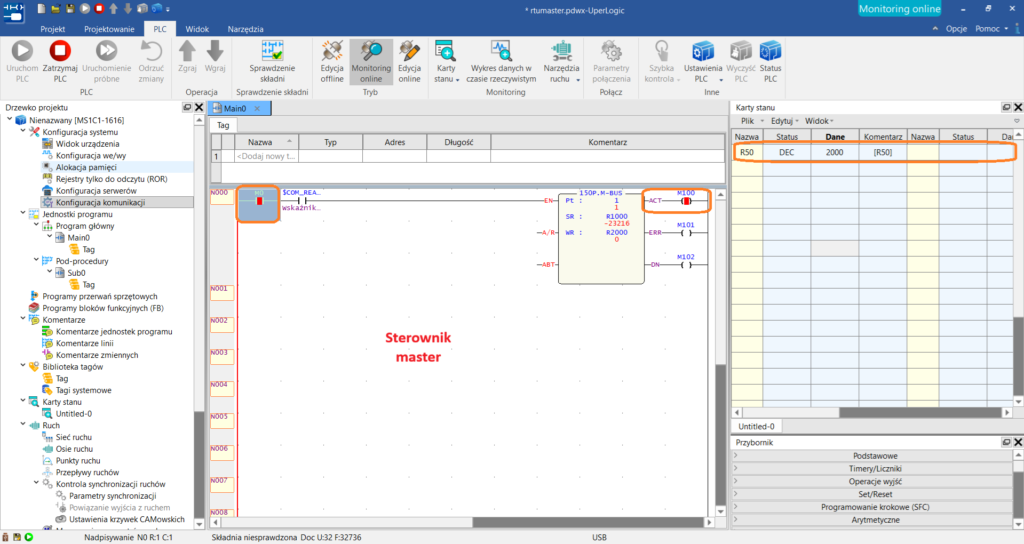Screen dimensions: 1024x544
Task: Click the Nazwa column header in tag table
Action: pyautogui.click(x=266, y=142)
